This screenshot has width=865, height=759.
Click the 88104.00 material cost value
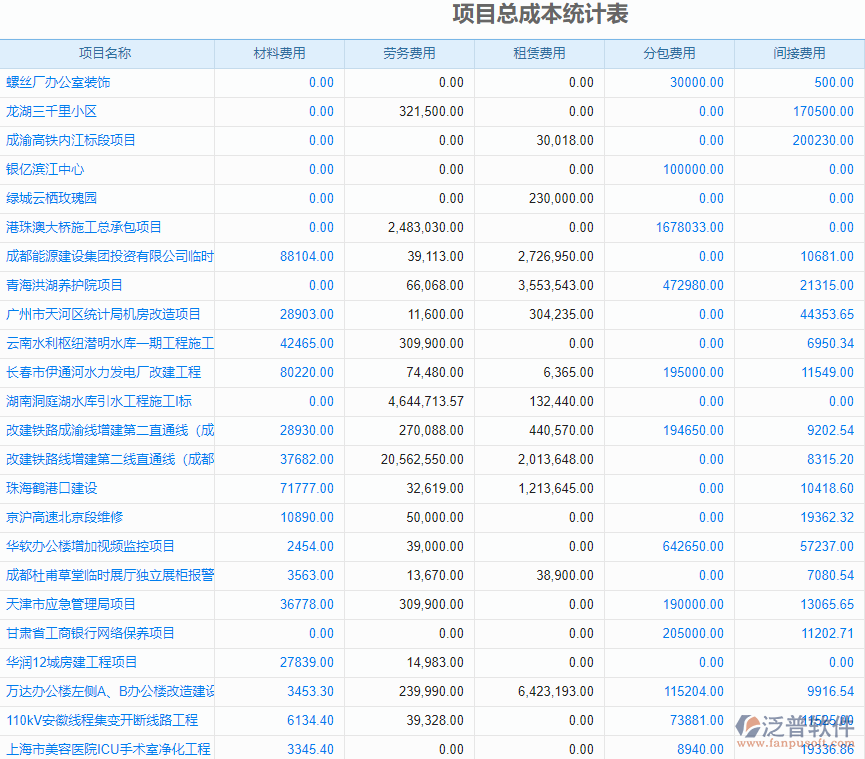tap(307, 256)
